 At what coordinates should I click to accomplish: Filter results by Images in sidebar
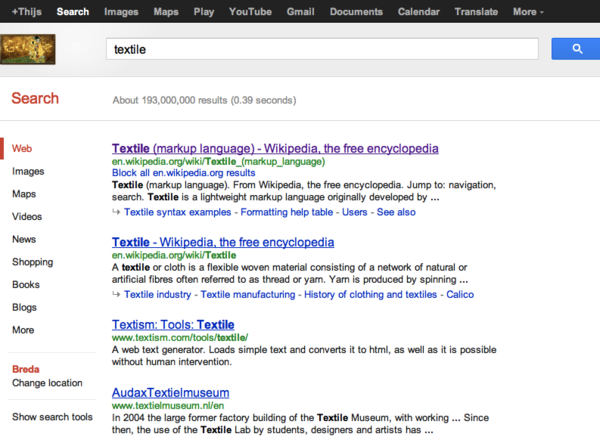pyautogui.click(x=28, y=171)
